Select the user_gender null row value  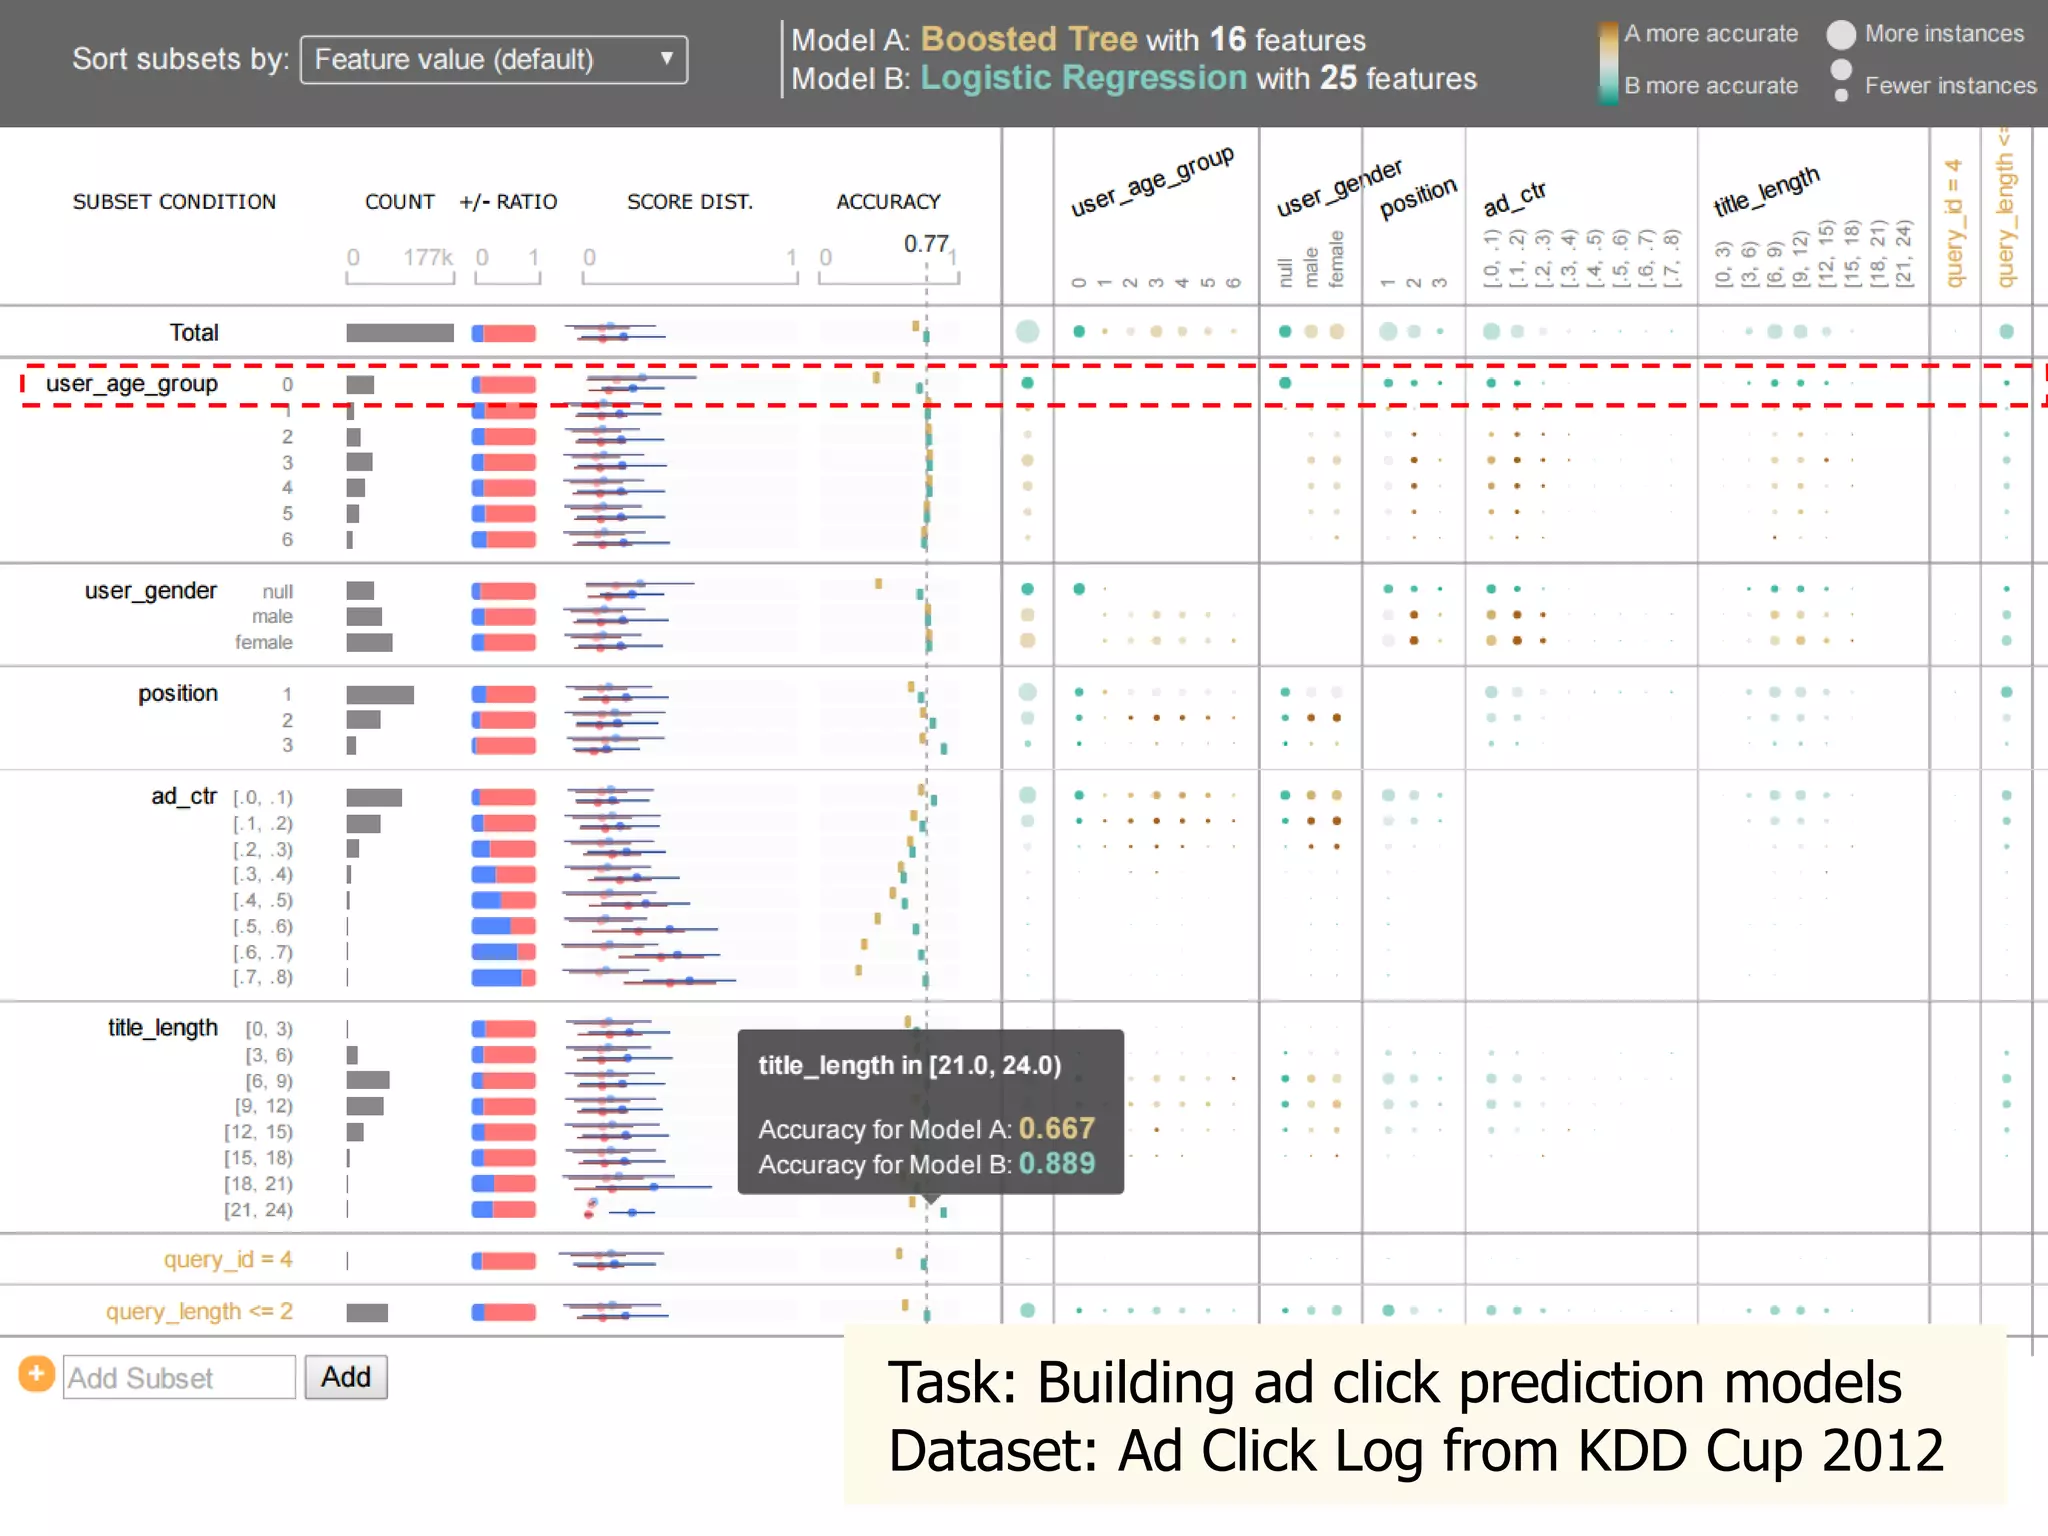click(278, 591)
